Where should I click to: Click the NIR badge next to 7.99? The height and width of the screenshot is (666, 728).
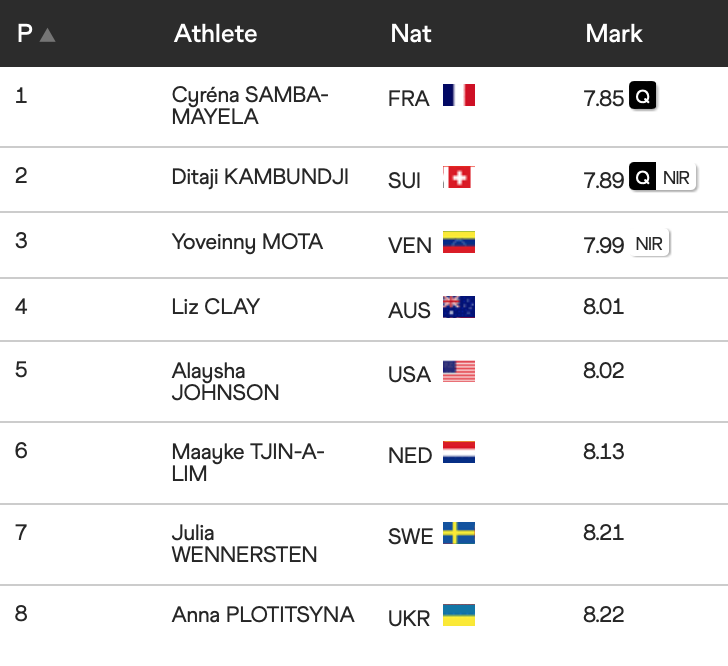click(649, 244)
